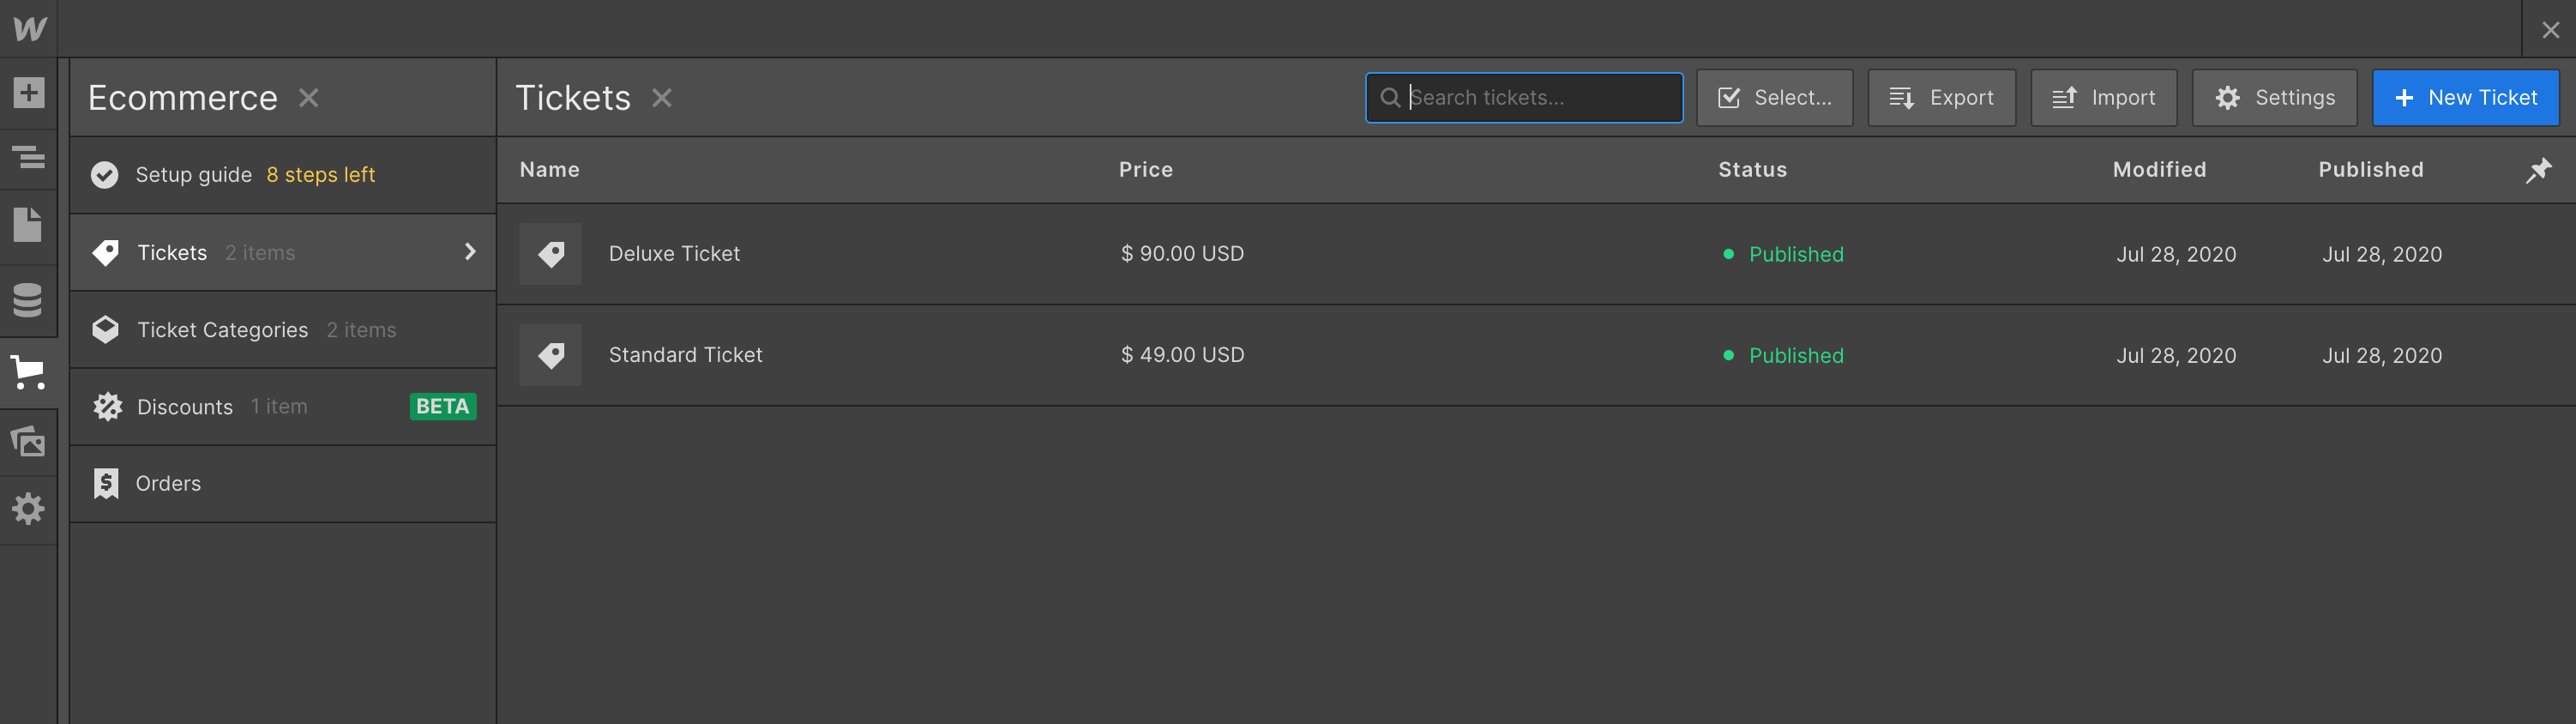The height and width of the screenshot is (724, 2576).
Task: Open the Navigator panel
Action: [x=28, y=158]
